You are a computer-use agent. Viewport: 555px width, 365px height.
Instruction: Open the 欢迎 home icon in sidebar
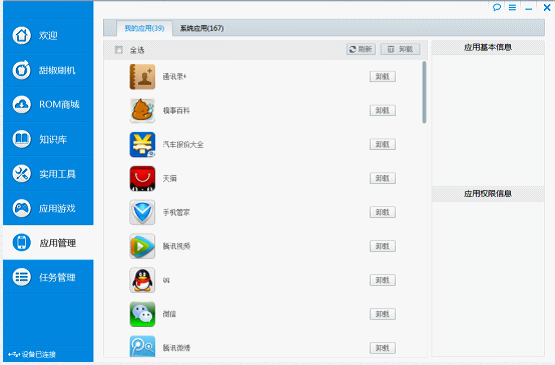tap(22, 35)
